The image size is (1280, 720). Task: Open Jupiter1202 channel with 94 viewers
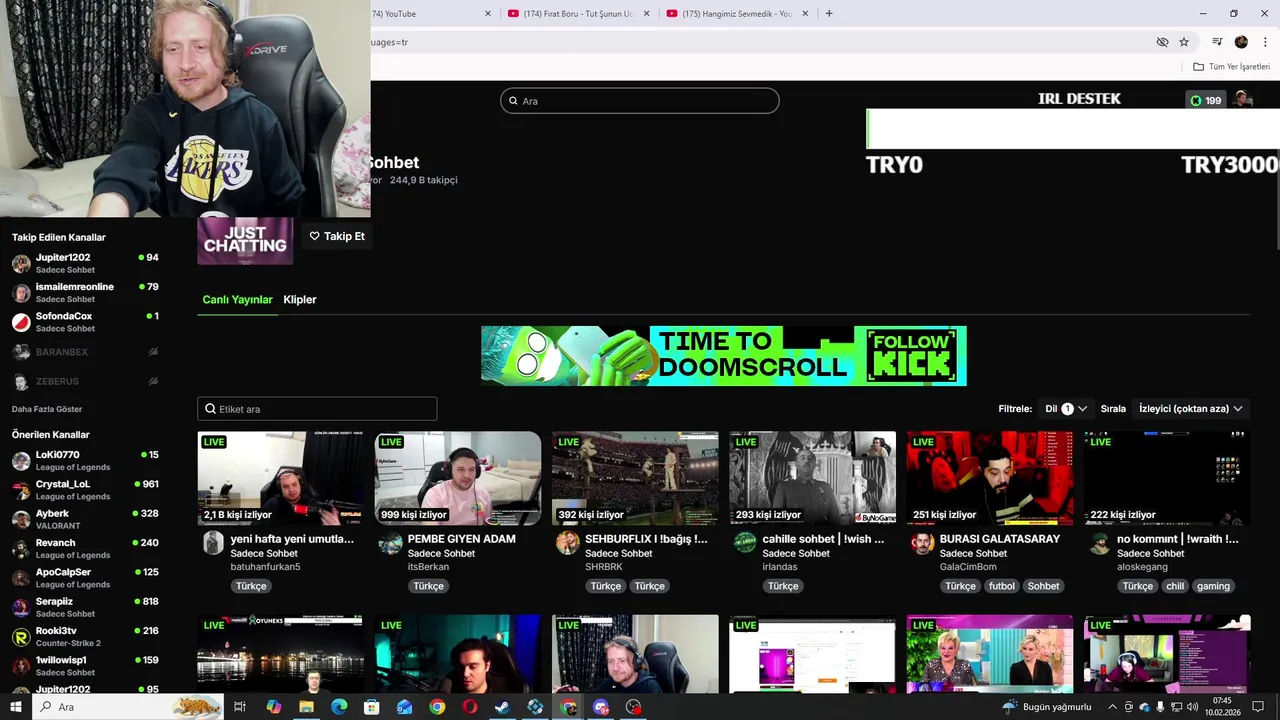pyautogui.click(x=85, y=263)
